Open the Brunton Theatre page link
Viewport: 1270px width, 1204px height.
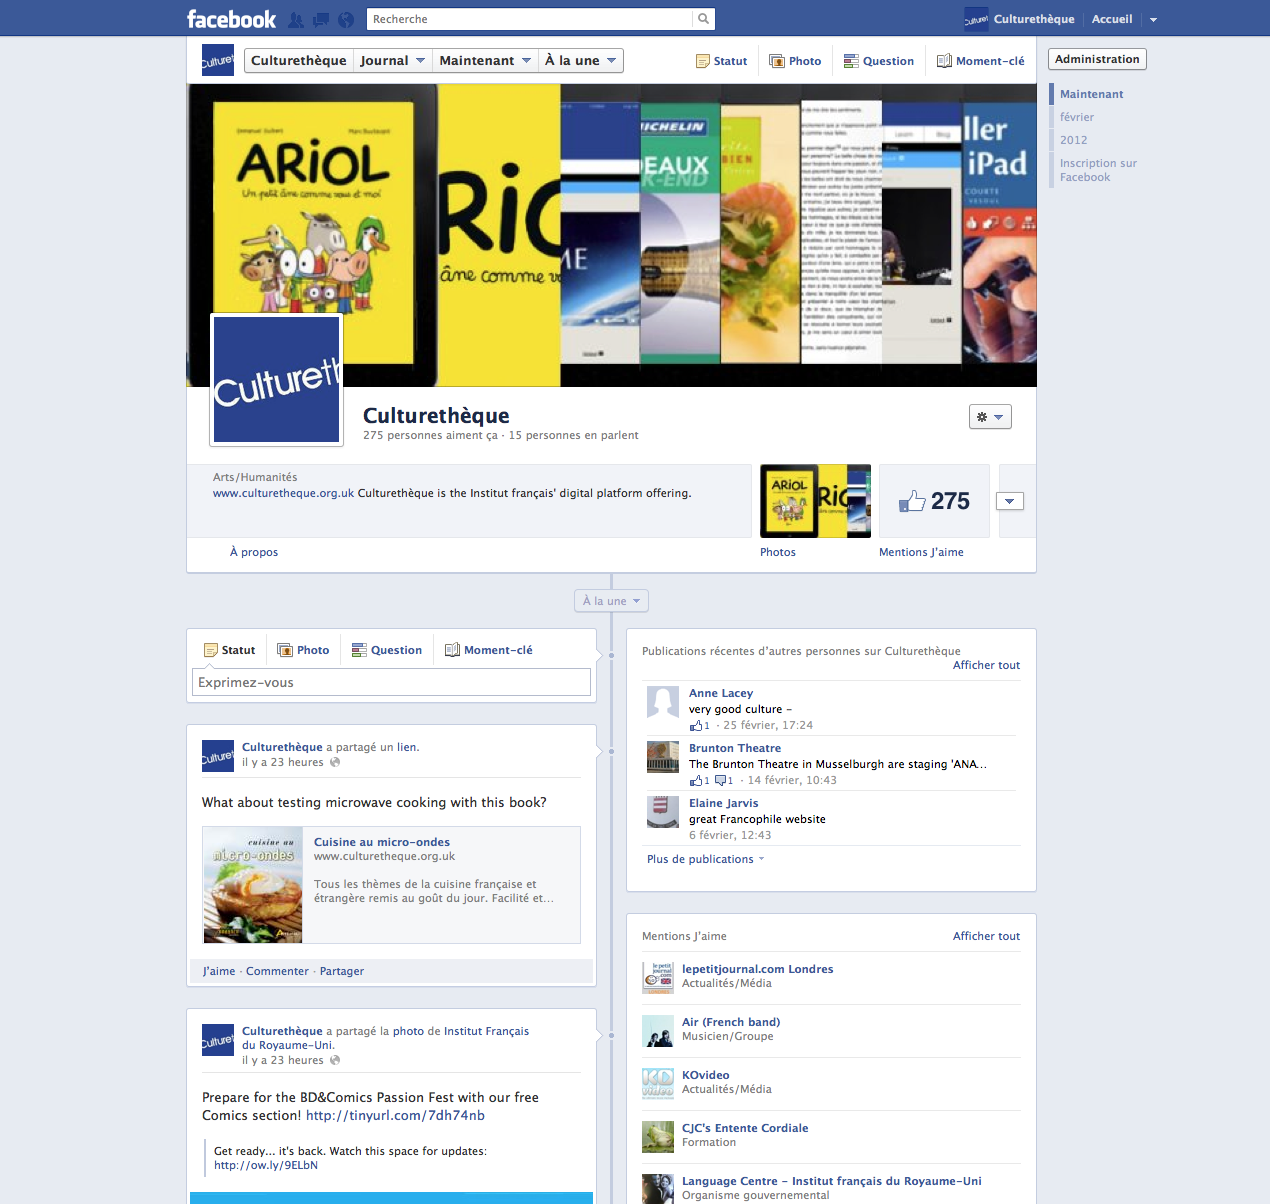point(734,748)
